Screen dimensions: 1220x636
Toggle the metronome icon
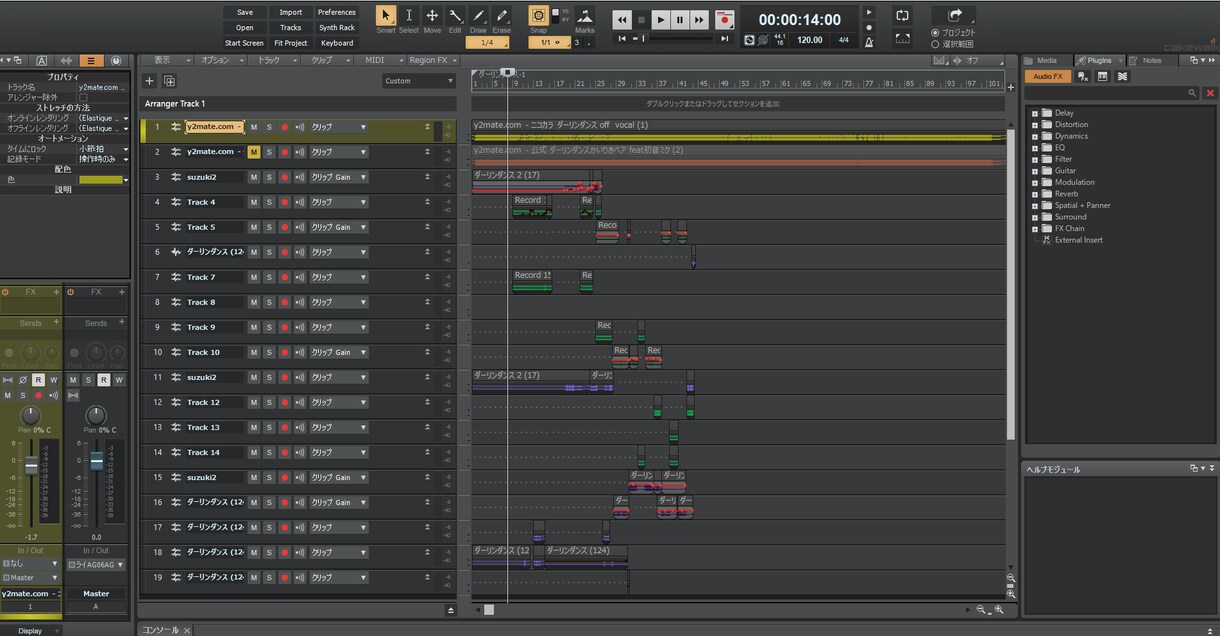pos(868,41)
